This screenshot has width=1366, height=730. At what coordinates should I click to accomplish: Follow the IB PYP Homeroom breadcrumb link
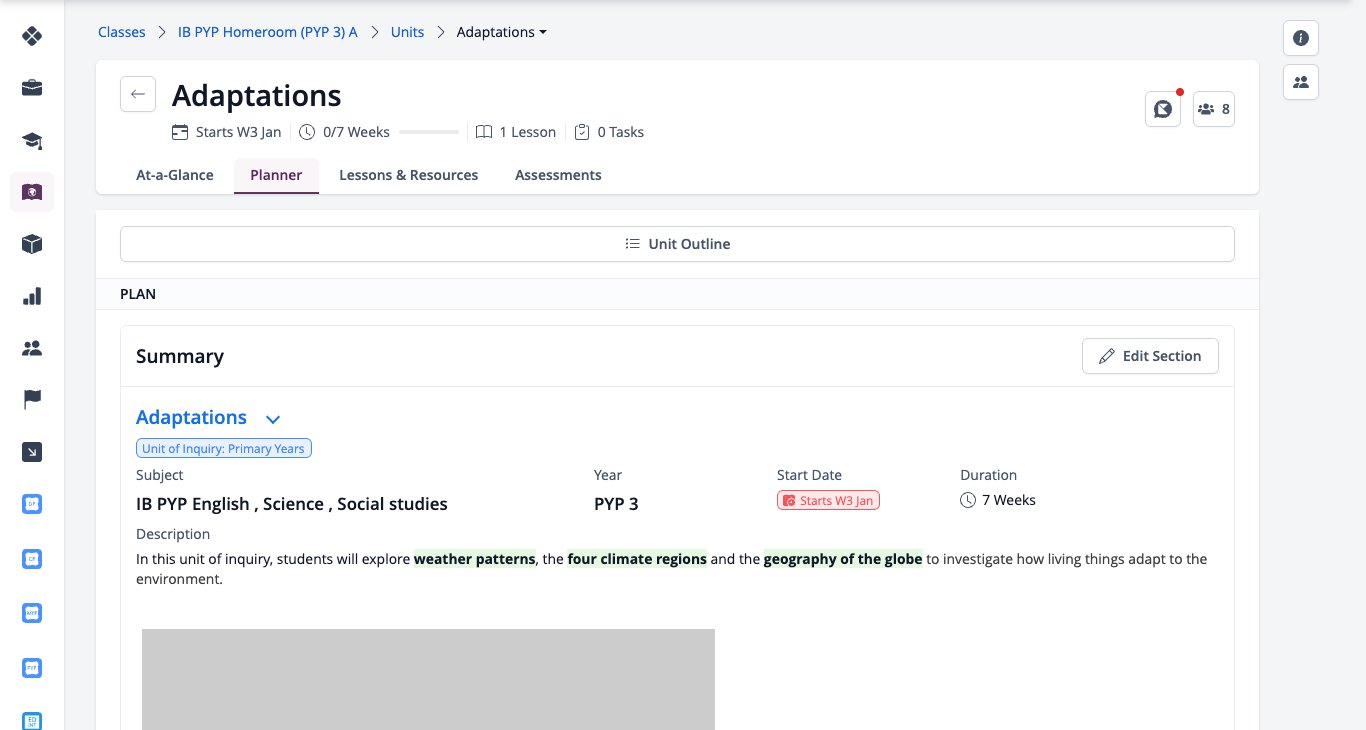tap(267, 32)
